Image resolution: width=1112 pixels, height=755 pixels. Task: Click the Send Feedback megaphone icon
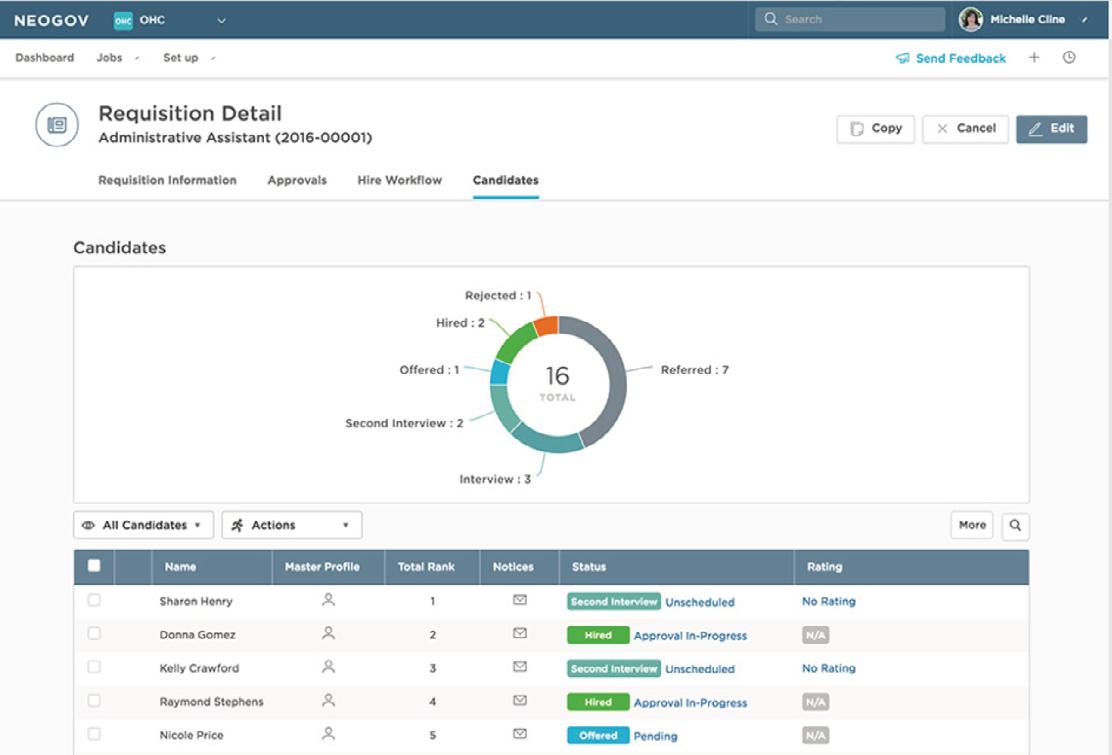click(x=902, y=58)
